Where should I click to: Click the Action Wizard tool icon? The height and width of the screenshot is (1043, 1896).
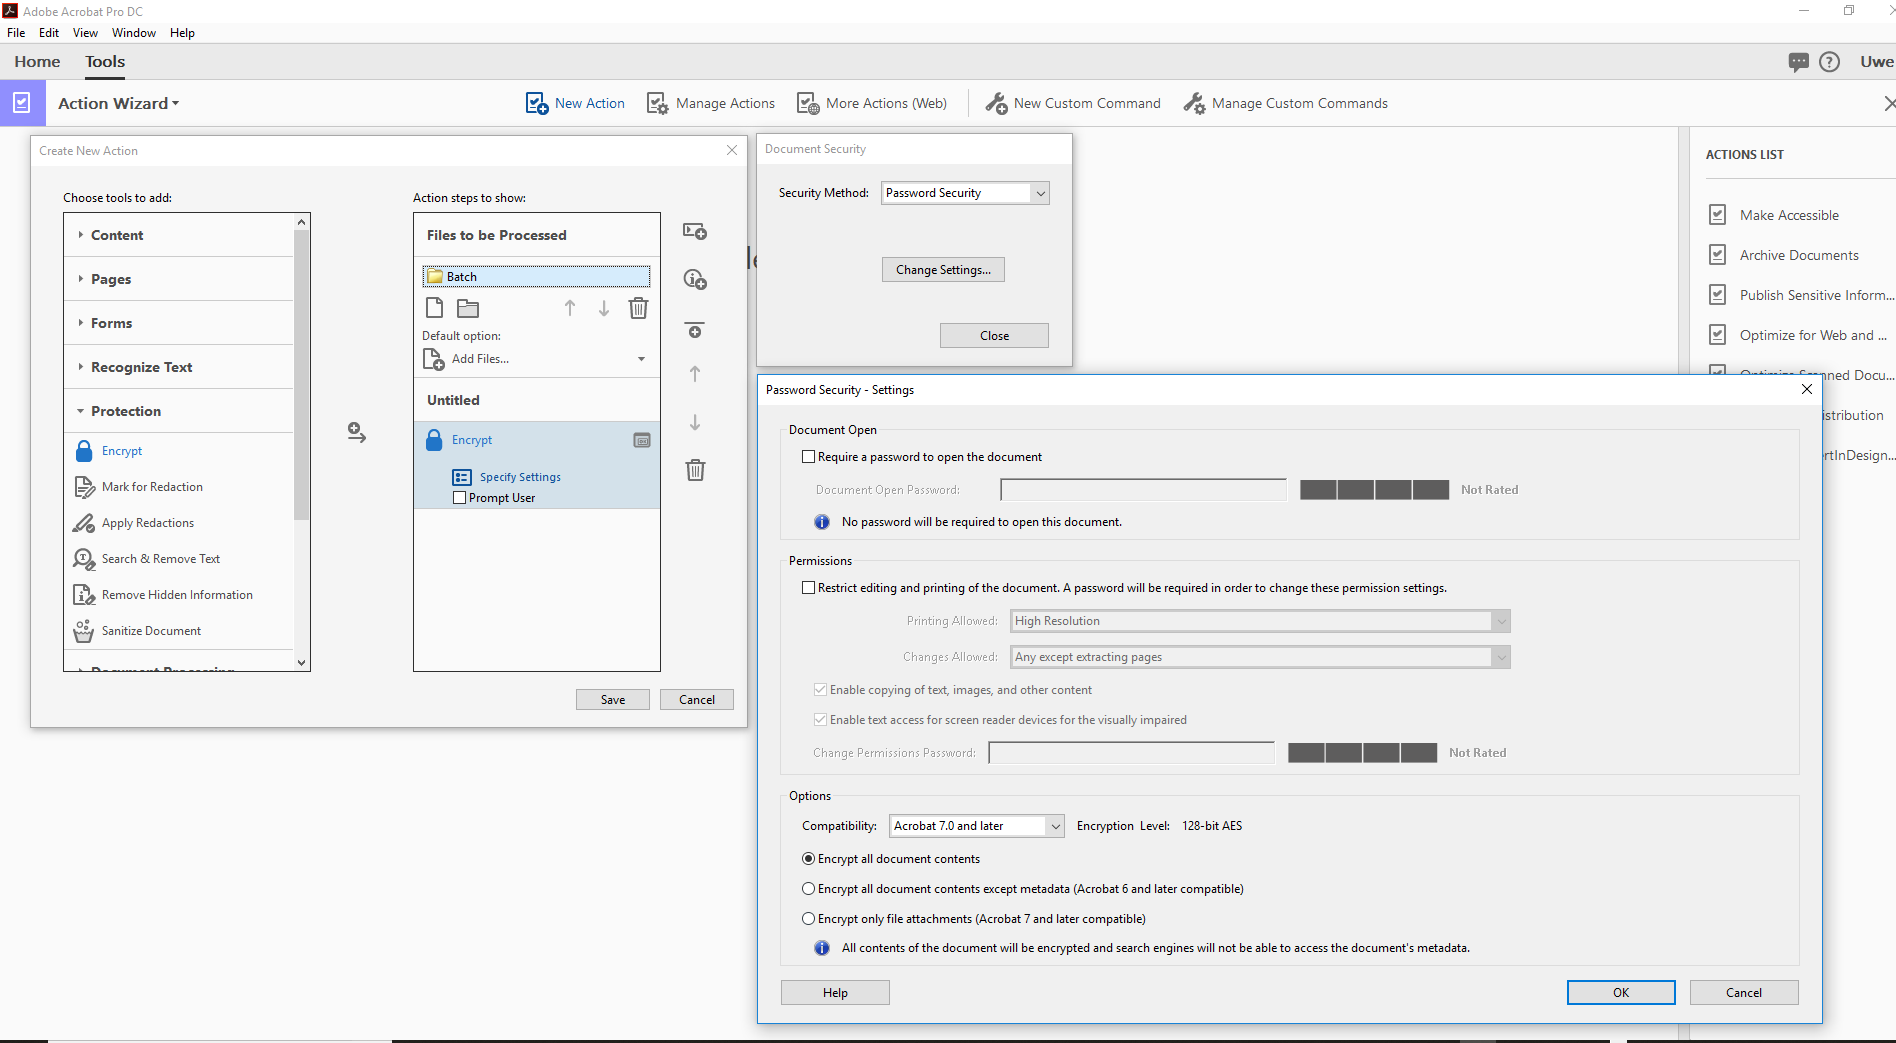point(22,103)
